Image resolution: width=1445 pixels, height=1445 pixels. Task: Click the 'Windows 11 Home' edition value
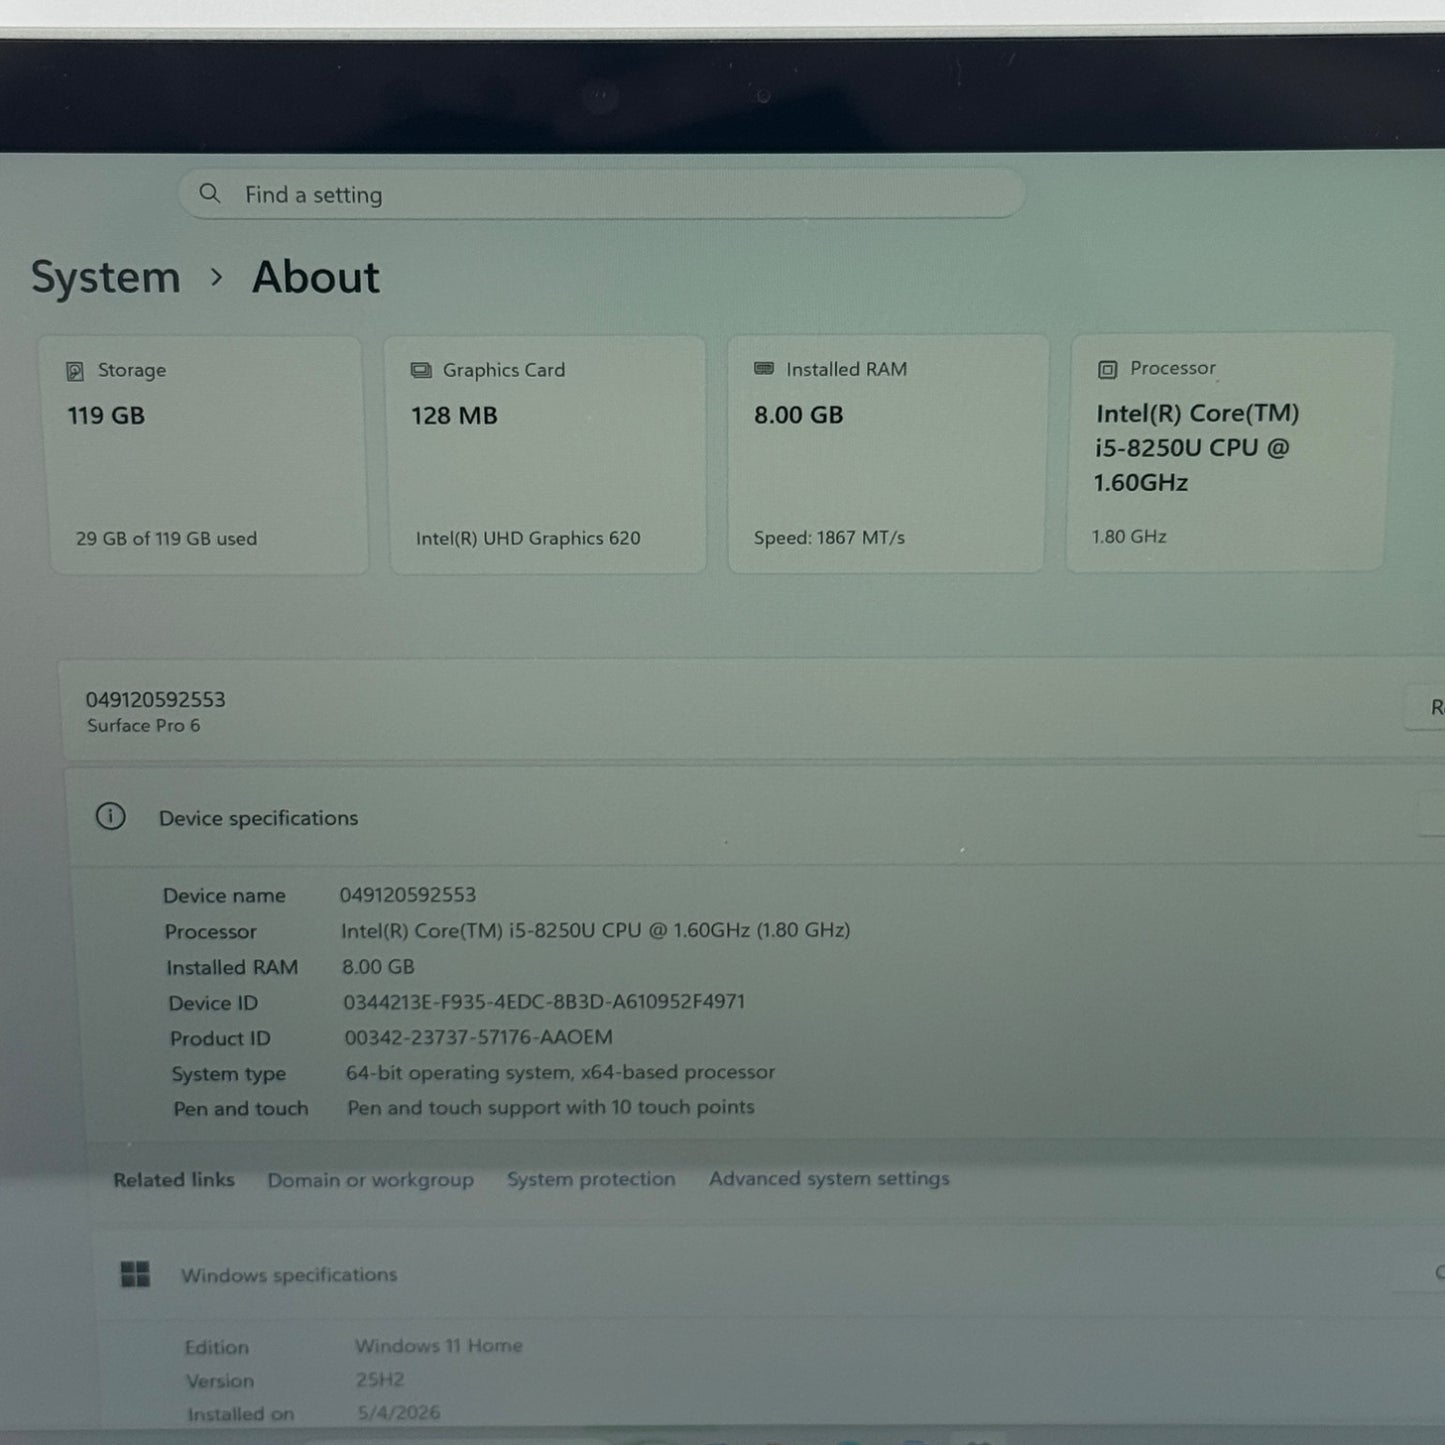tap(438, 1345)
